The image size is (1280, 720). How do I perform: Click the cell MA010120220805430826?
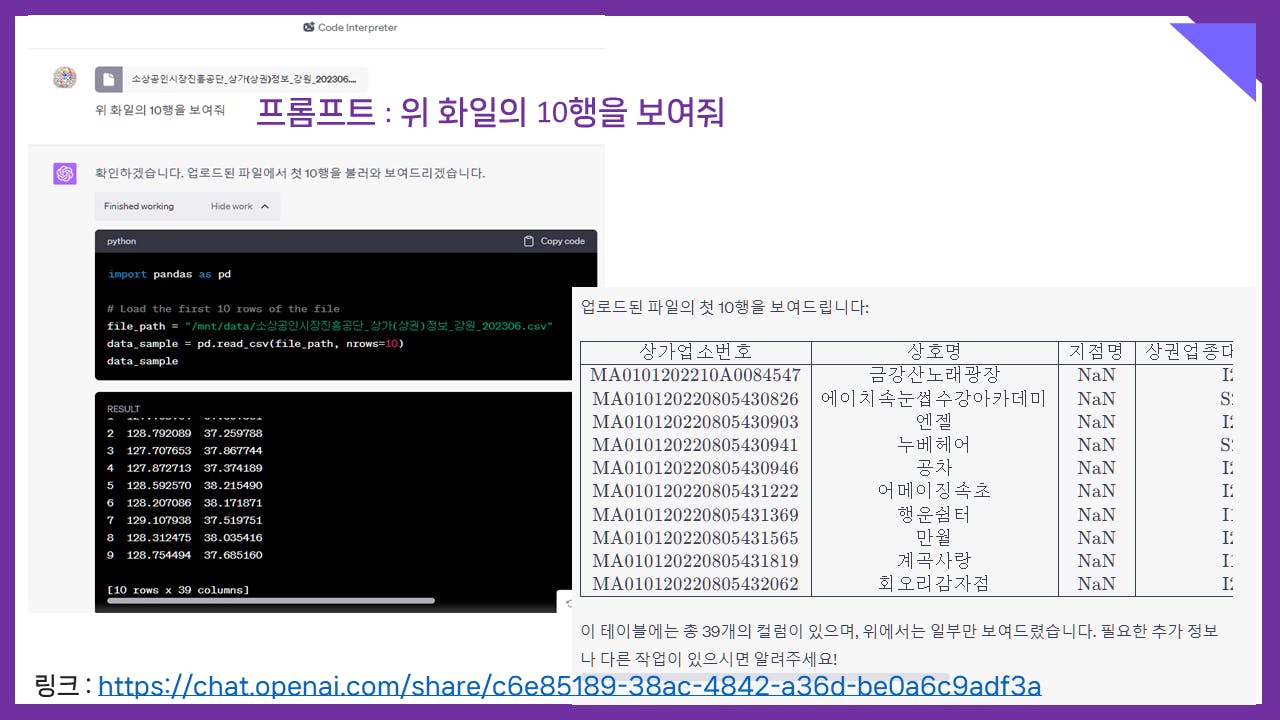(696, 399)
